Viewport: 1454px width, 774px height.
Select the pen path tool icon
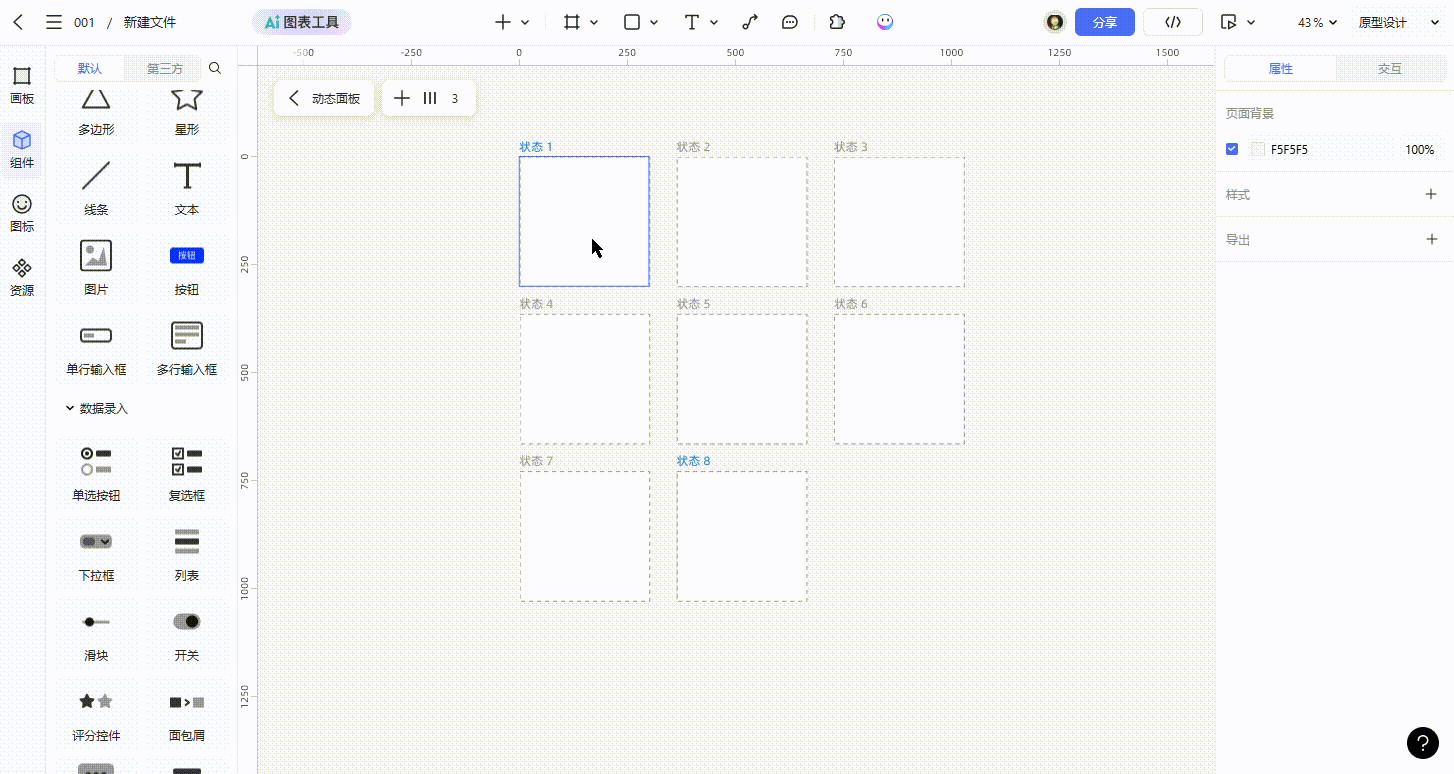pyautogui.click(x=749, y=22)
